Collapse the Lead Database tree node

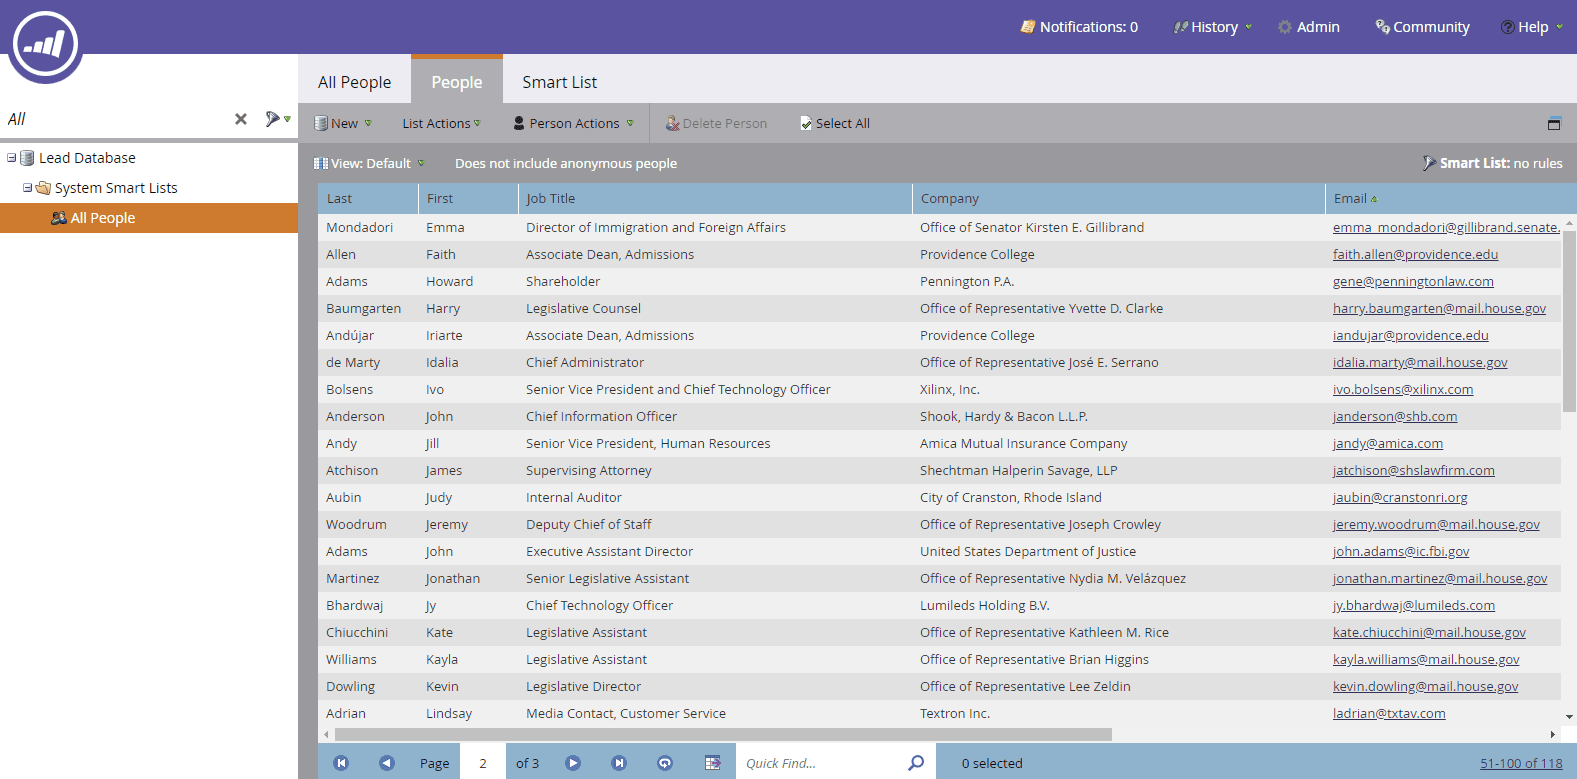pos(12,158)
